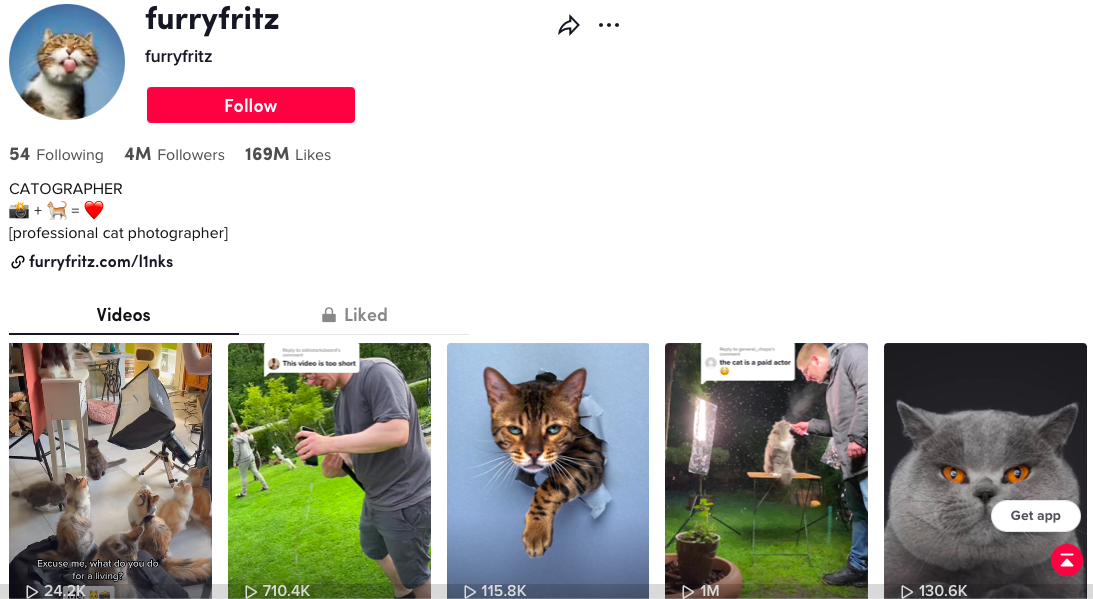View the 4M Followers list
Viewport: 1093px width, 599px height.
[x=174, y=155]
